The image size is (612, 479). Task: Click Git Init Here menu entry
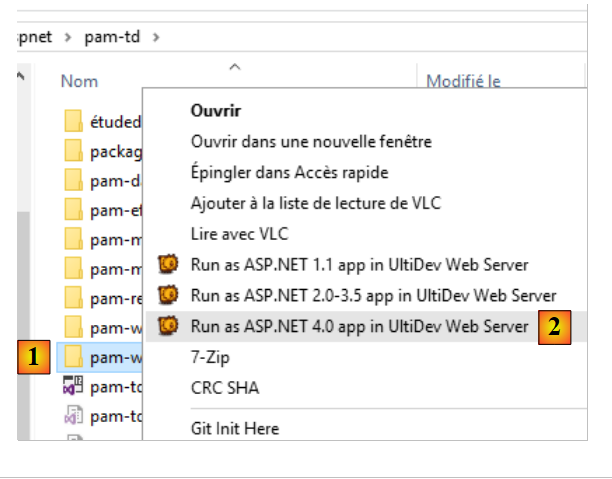coord(235,429)
